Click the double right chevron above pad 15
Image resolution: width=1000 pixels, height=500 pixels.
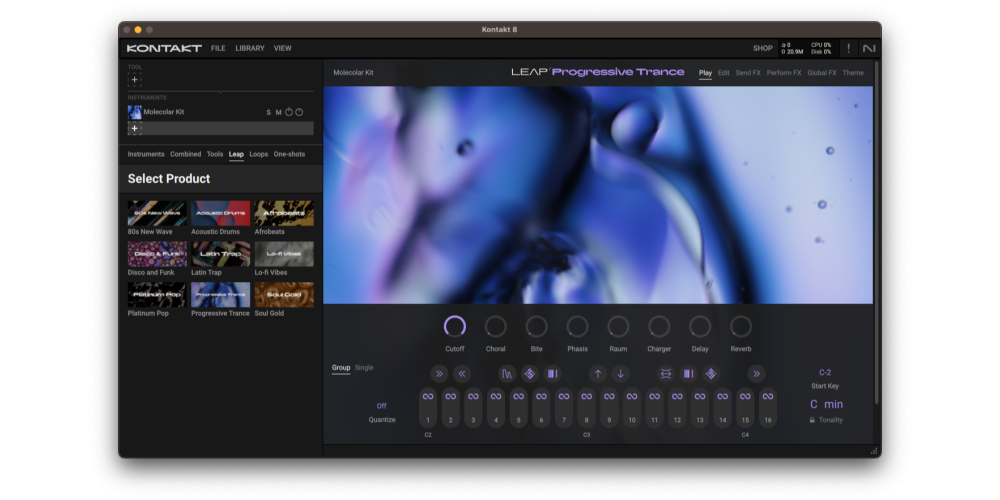(x=756, y=374)
